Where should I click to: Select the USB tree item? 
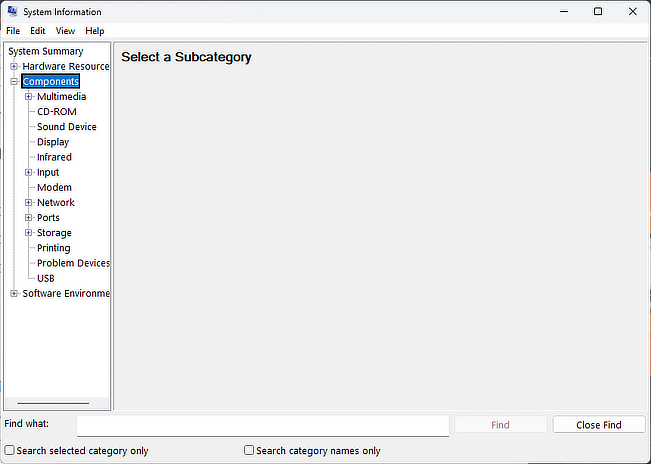pos(46,278)
